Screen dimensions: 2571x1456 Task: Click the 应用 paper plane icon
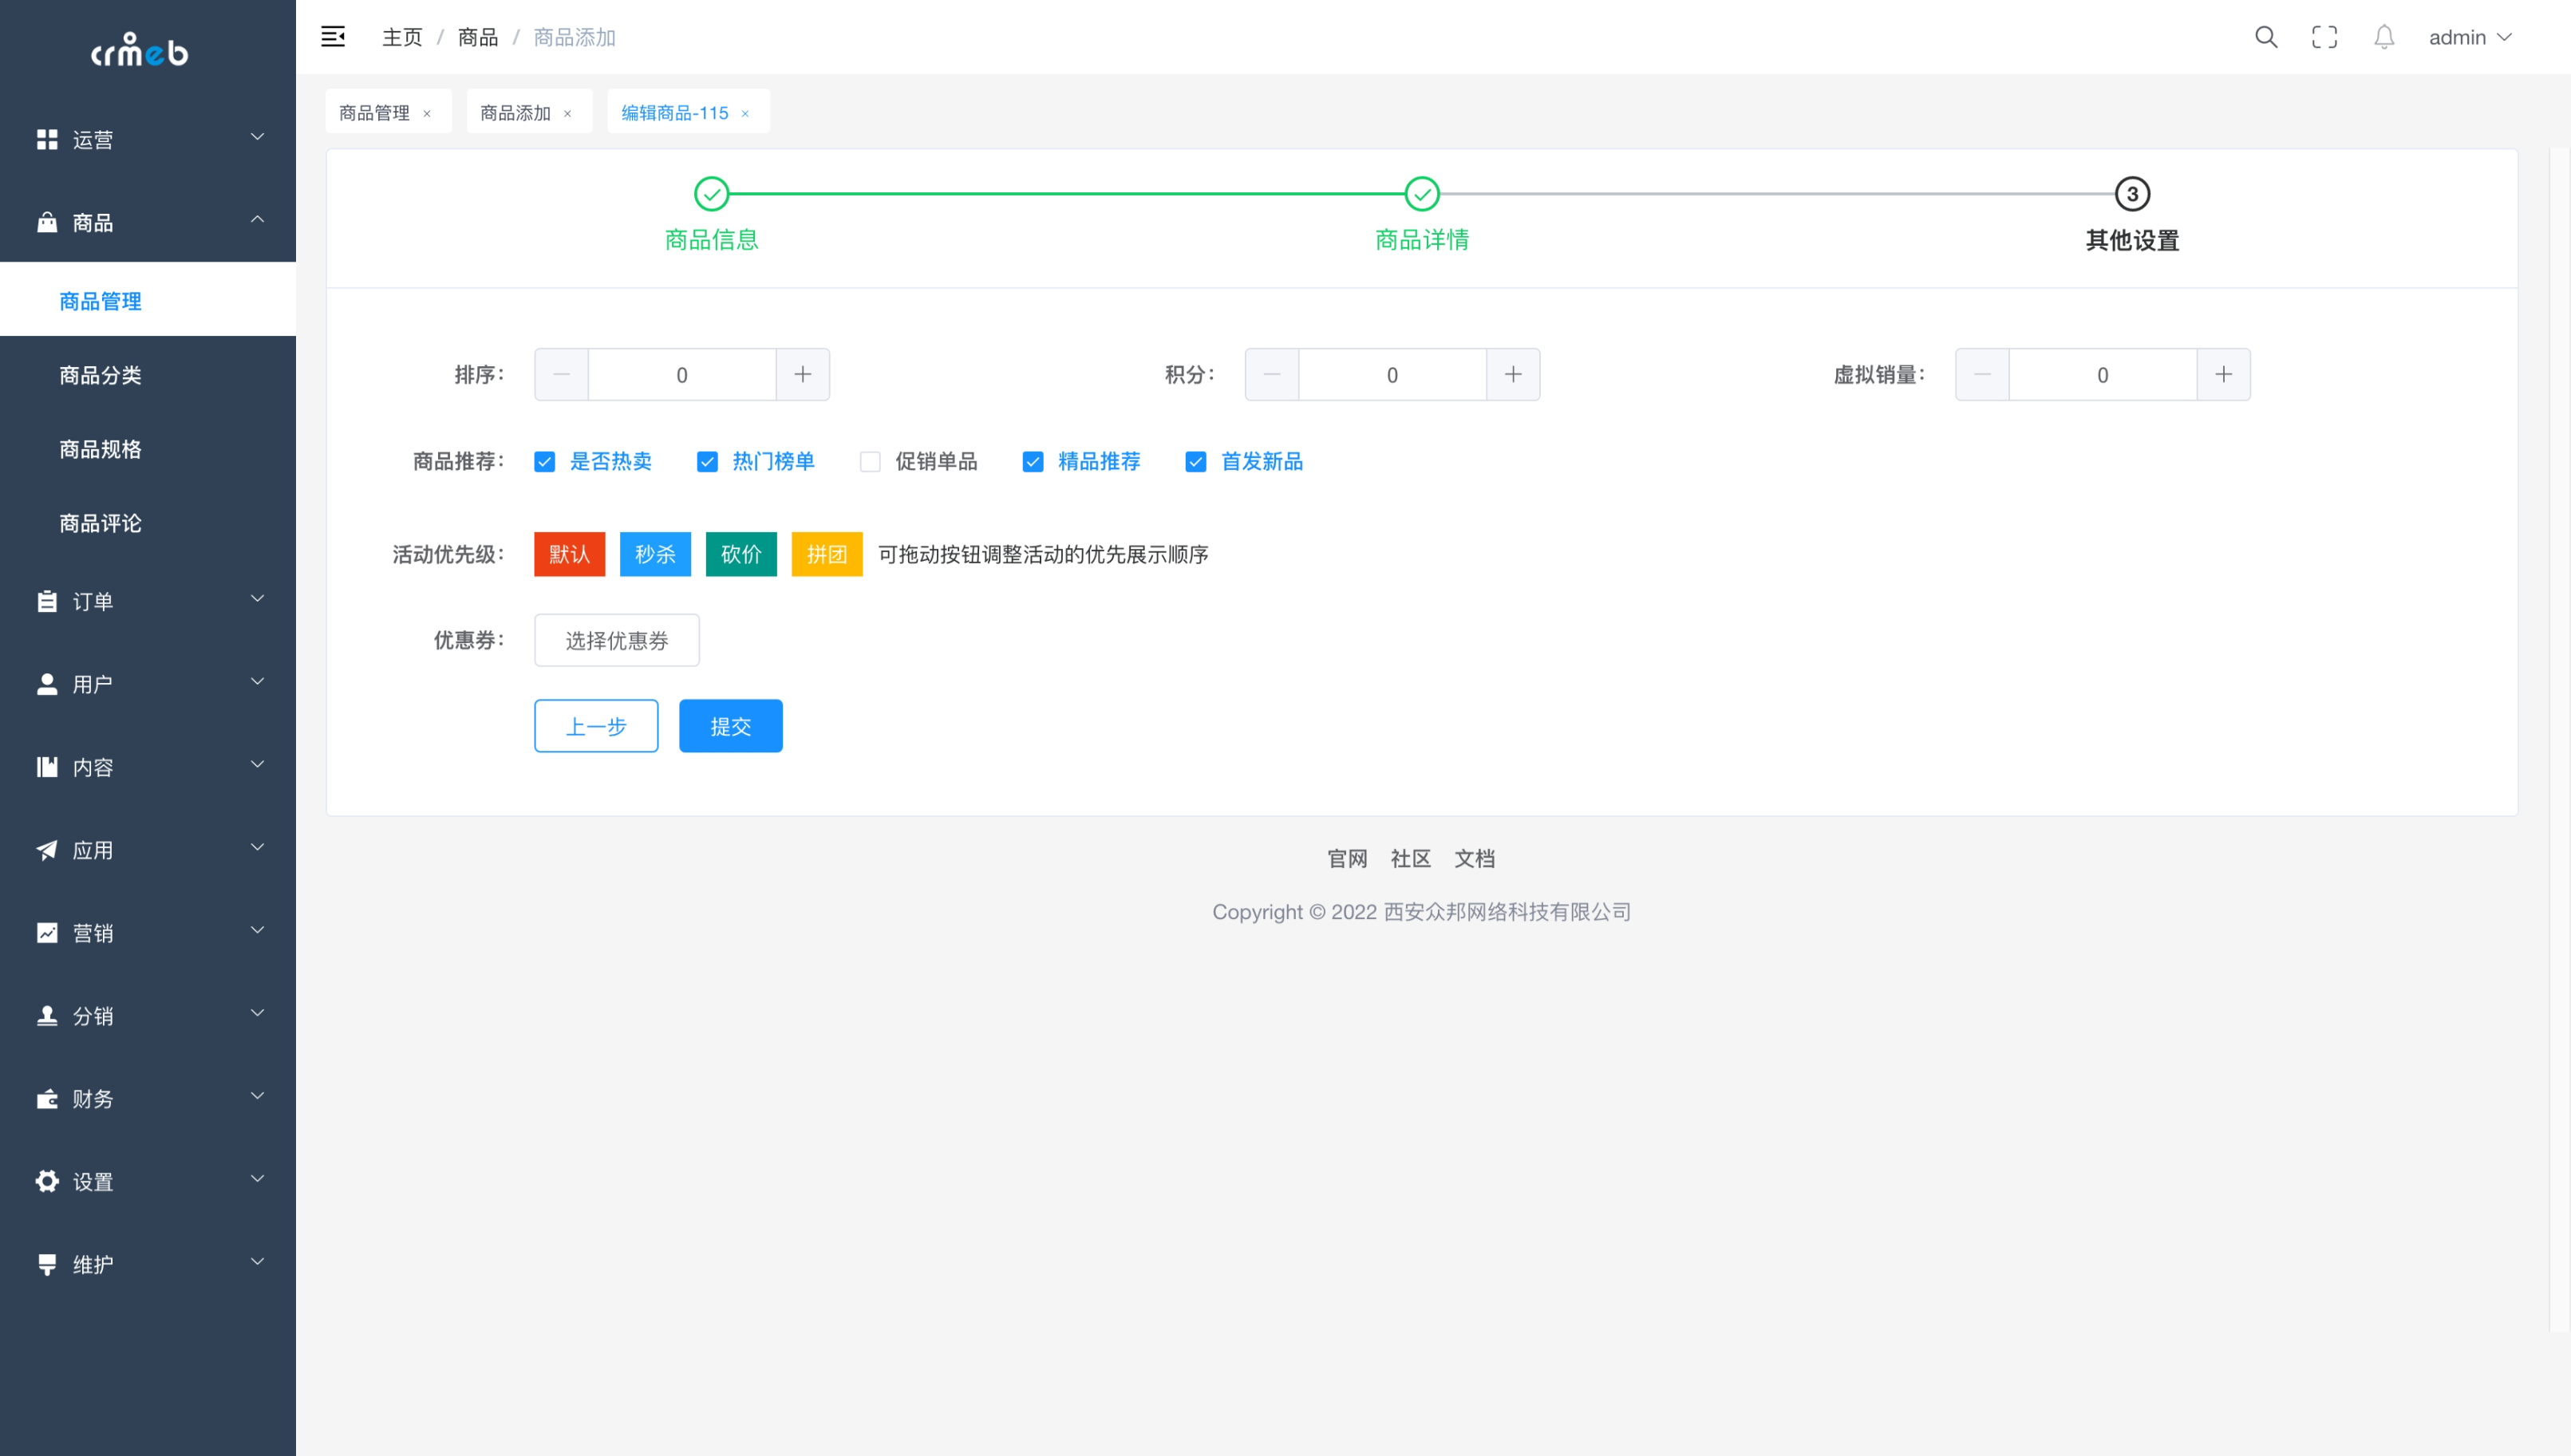pyautogui.click(x=47, y=850)
